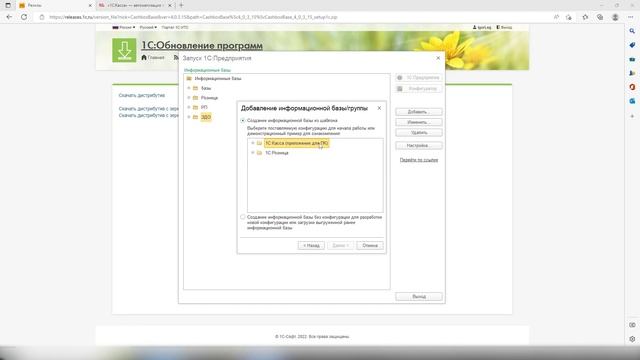Open the Русский language dropdown
The height and width of the screenshot is (360, 640).
point(148,27)
